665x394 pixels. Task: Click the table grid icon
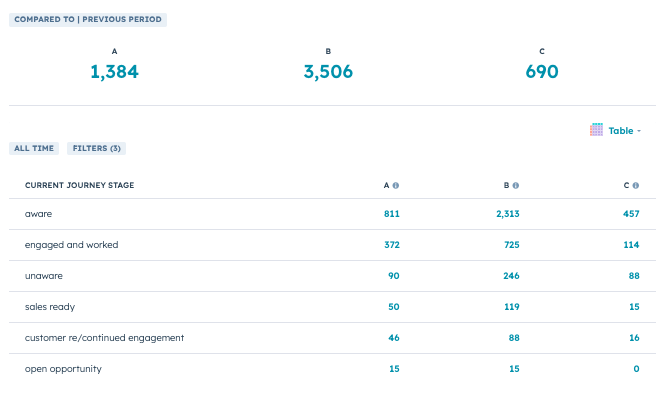(x=596, y=130)
